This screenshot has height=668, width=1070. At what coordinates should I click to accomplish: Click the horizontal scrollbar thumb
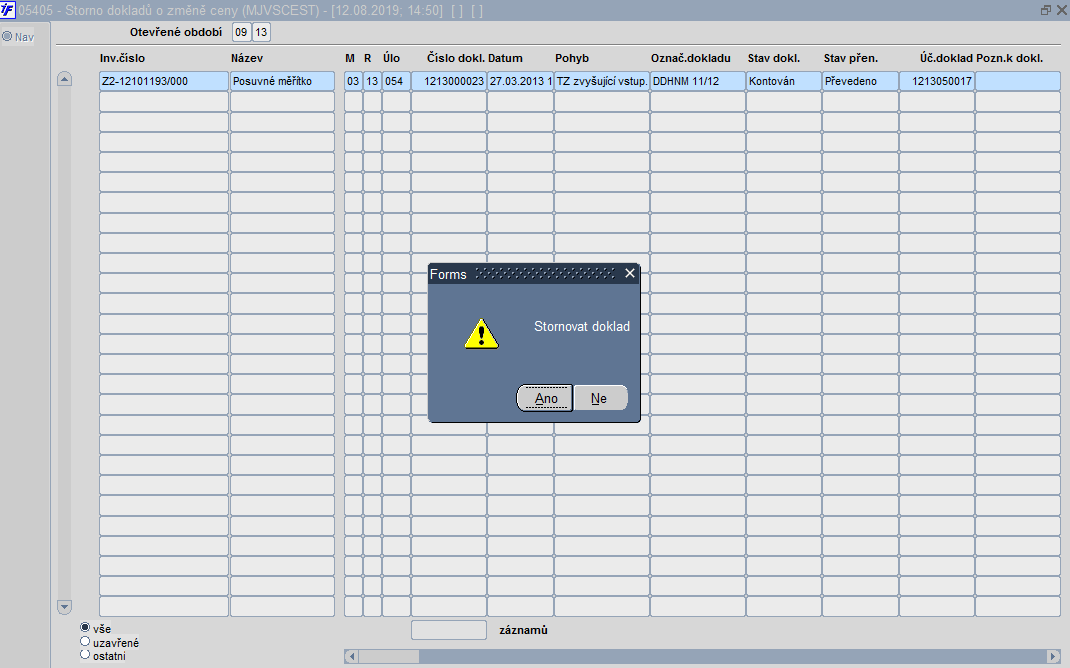click(389, 656)
